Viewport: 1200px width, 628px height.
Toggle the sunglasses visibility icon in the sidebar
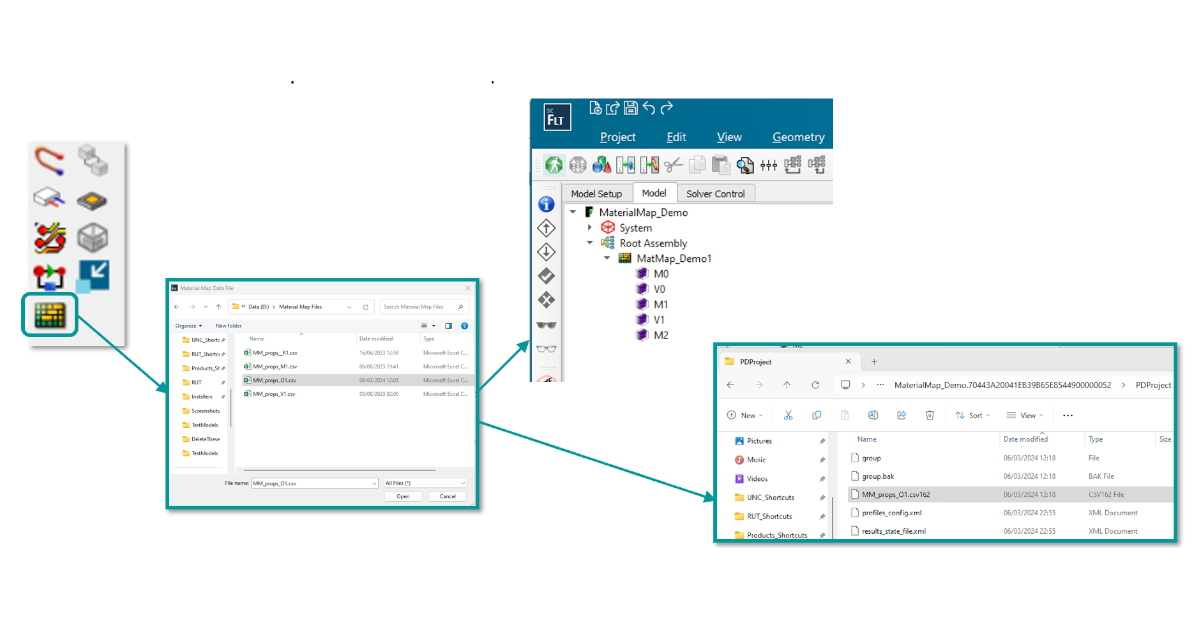click(547, 324)
